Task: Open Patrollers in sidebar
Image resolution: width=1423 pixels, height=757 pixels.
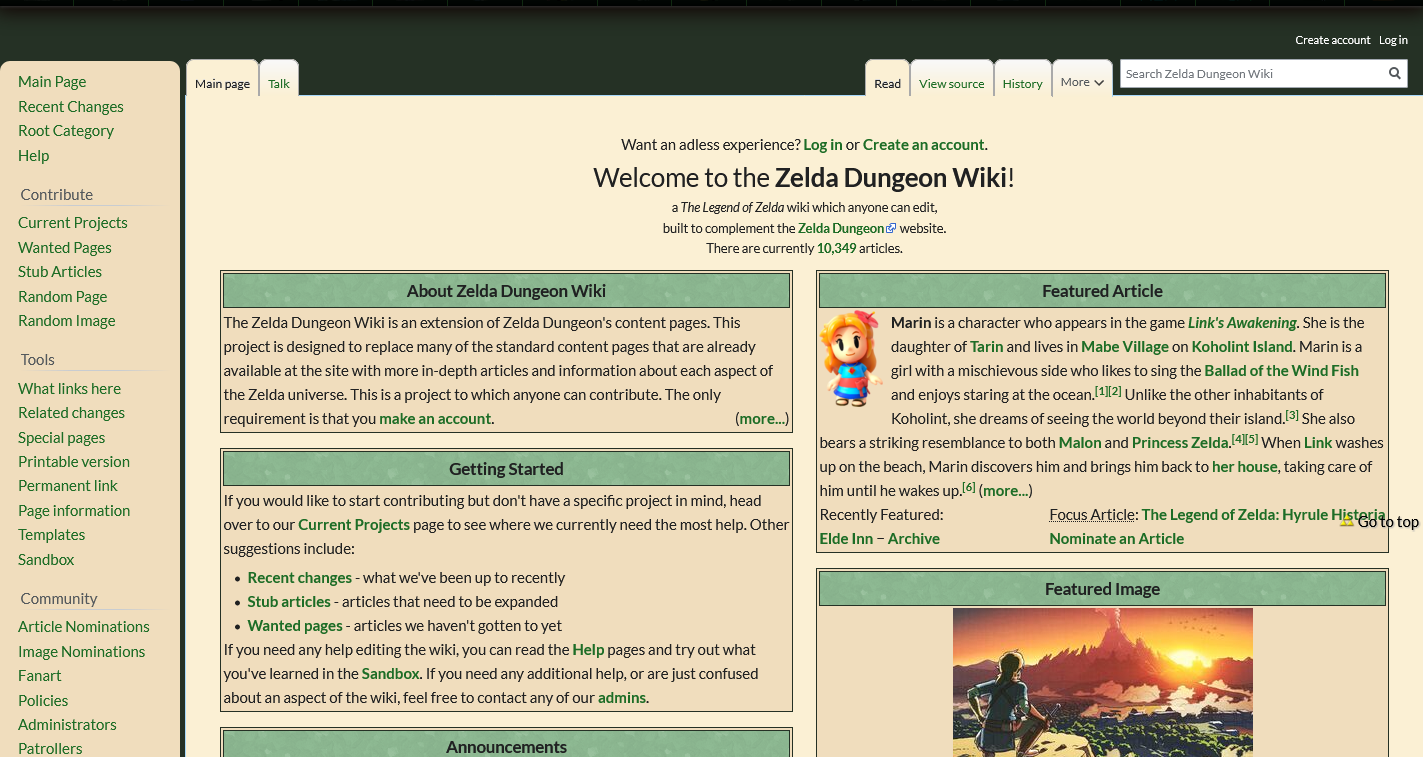Action: click(50, 748)
